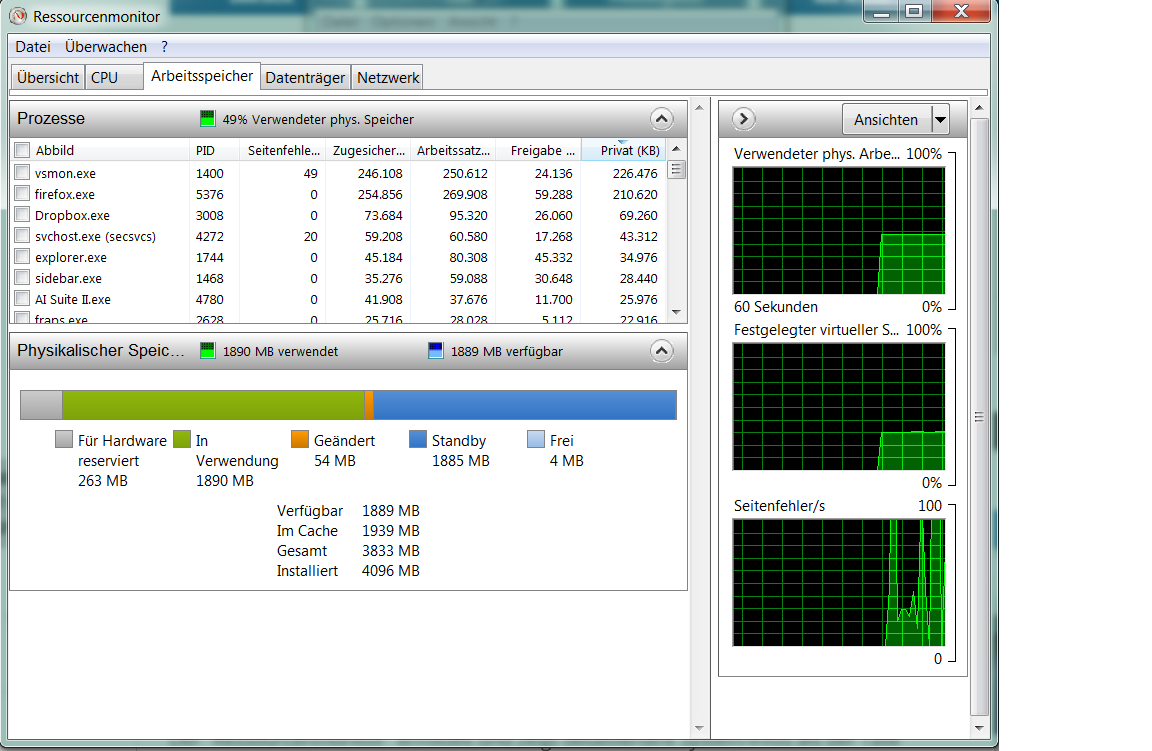Hide the graphs pane with arrow button
This screenshot has width=1152, height=751.
pos(744,119)
